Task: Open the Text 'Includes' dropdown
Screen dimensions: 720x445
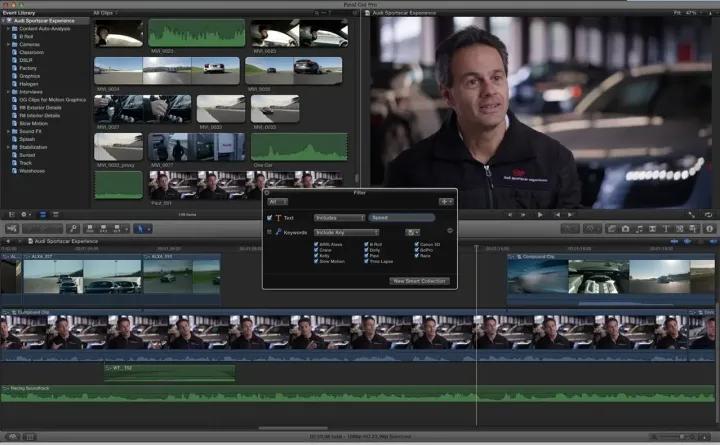Action: coord(339,217)
